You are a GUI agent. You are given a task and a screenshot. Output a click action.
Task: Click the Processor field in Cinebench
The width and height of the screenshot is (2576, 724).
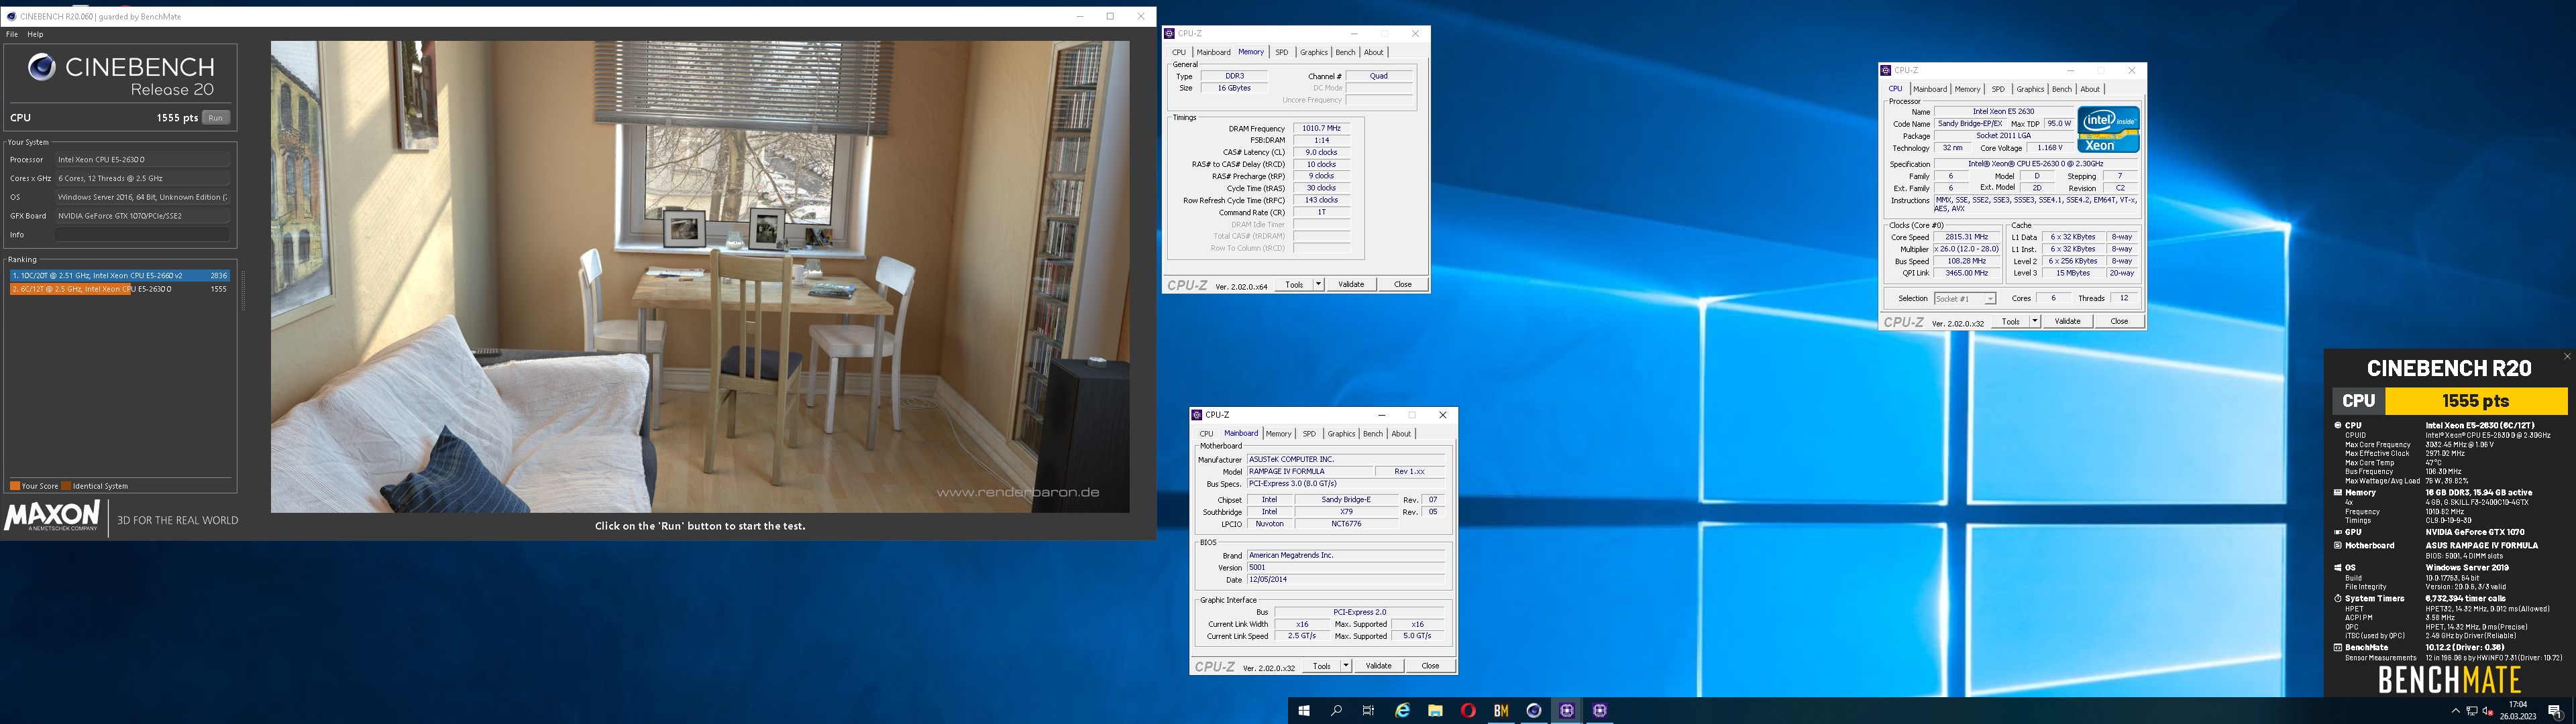tap(143, 160)
